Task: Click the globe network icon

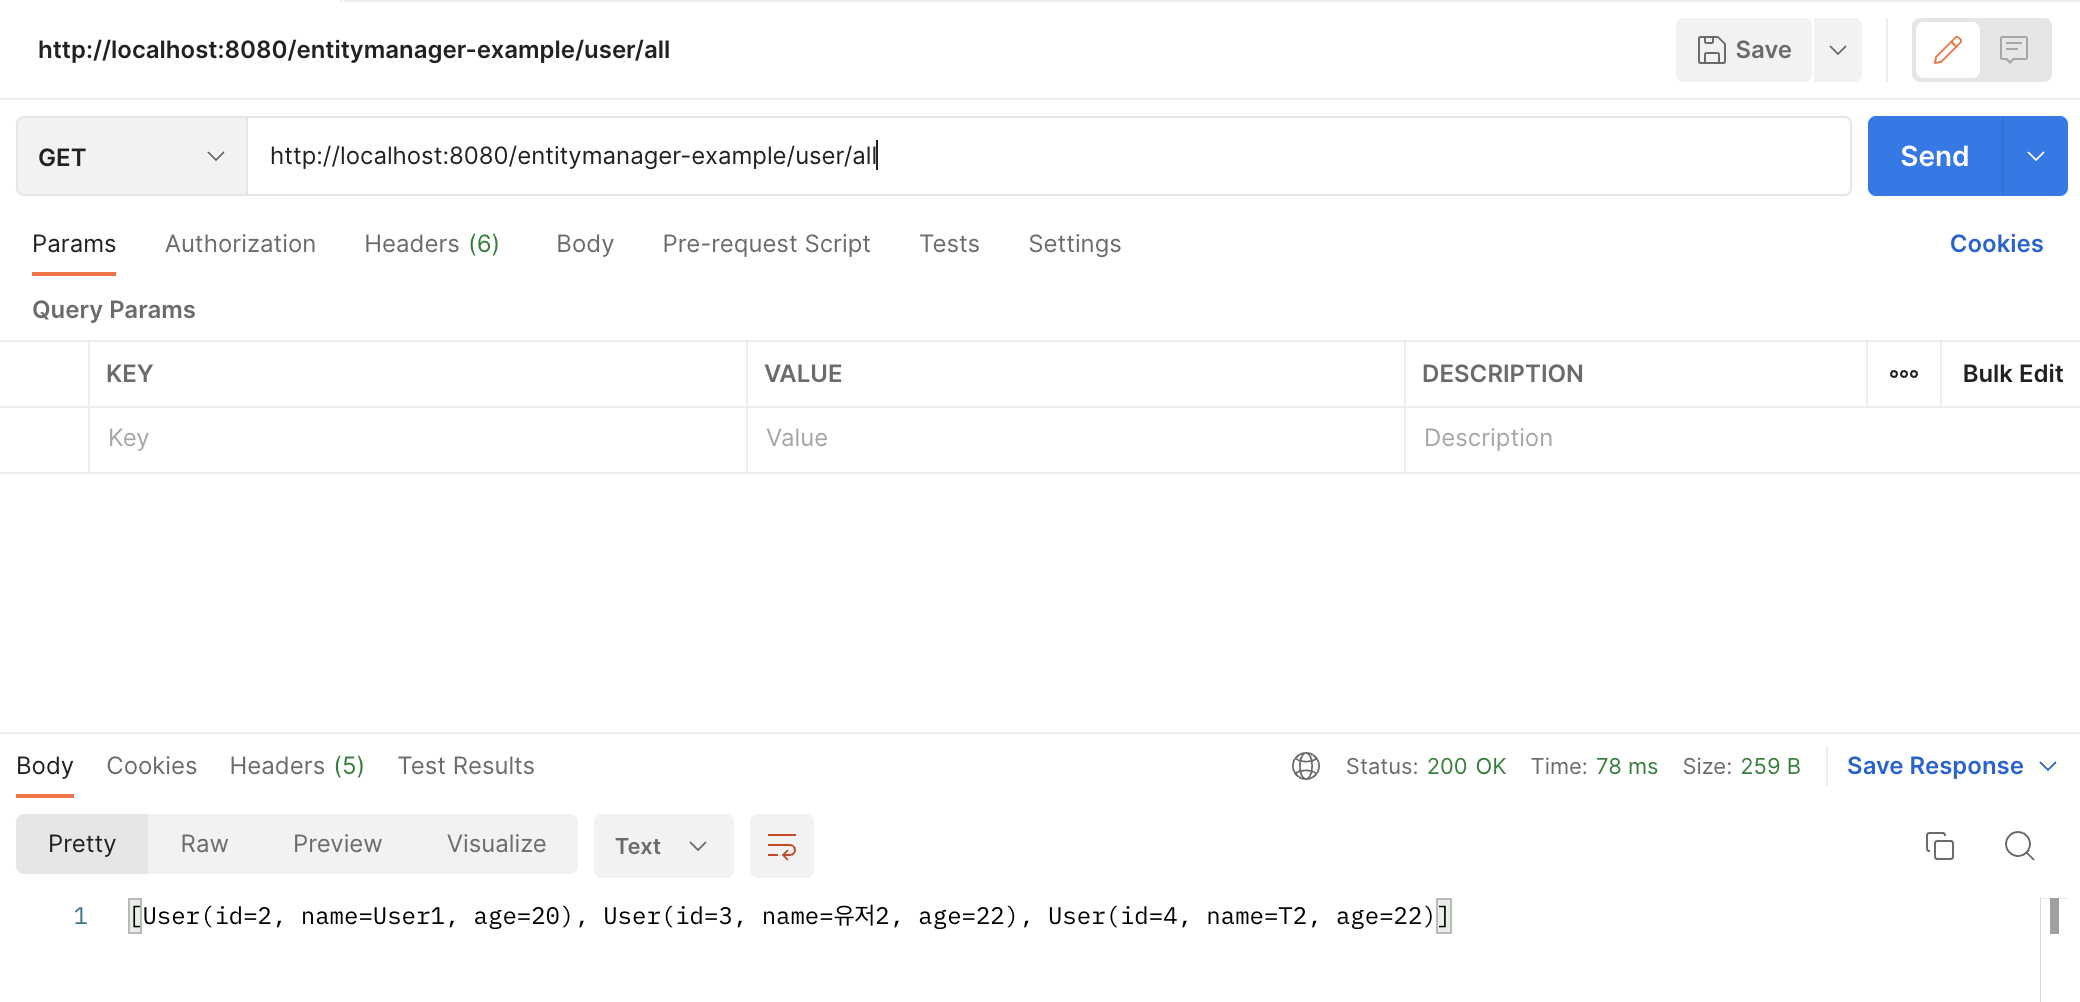Action: [x=1306, y=766]
